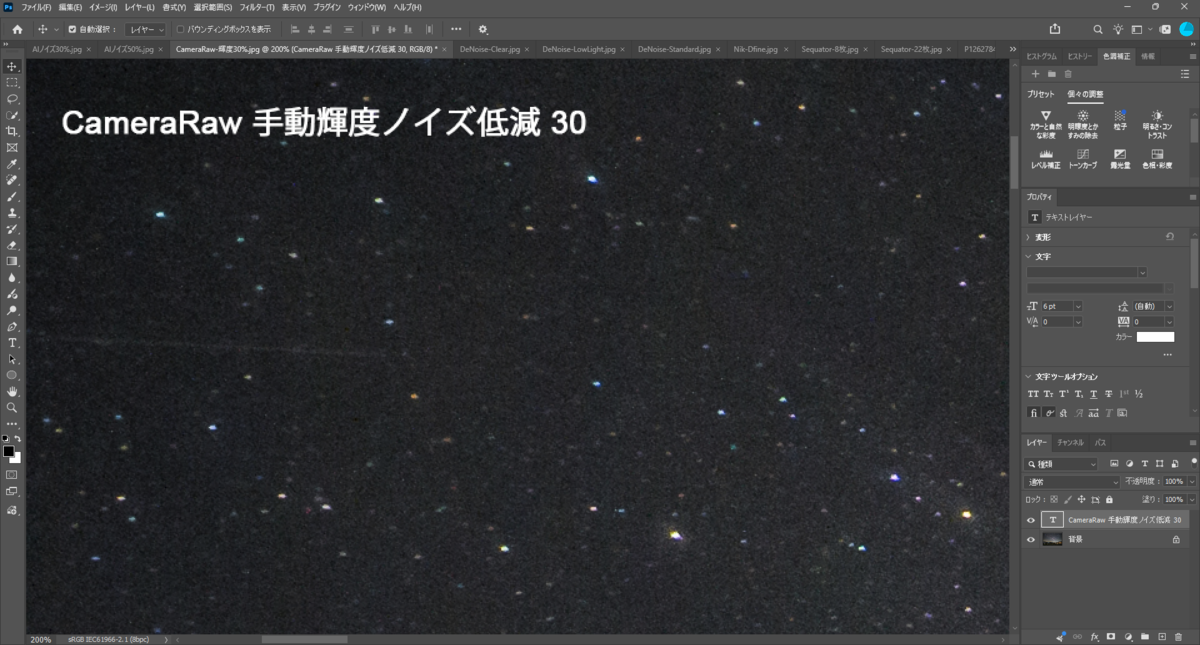Image resolution: width=1200 pixels, height=645 pixels.
Task: Add a Brightness/Contrast adjustment (明るさ・コントラスト)
Action: click(x=1157, y=123)
